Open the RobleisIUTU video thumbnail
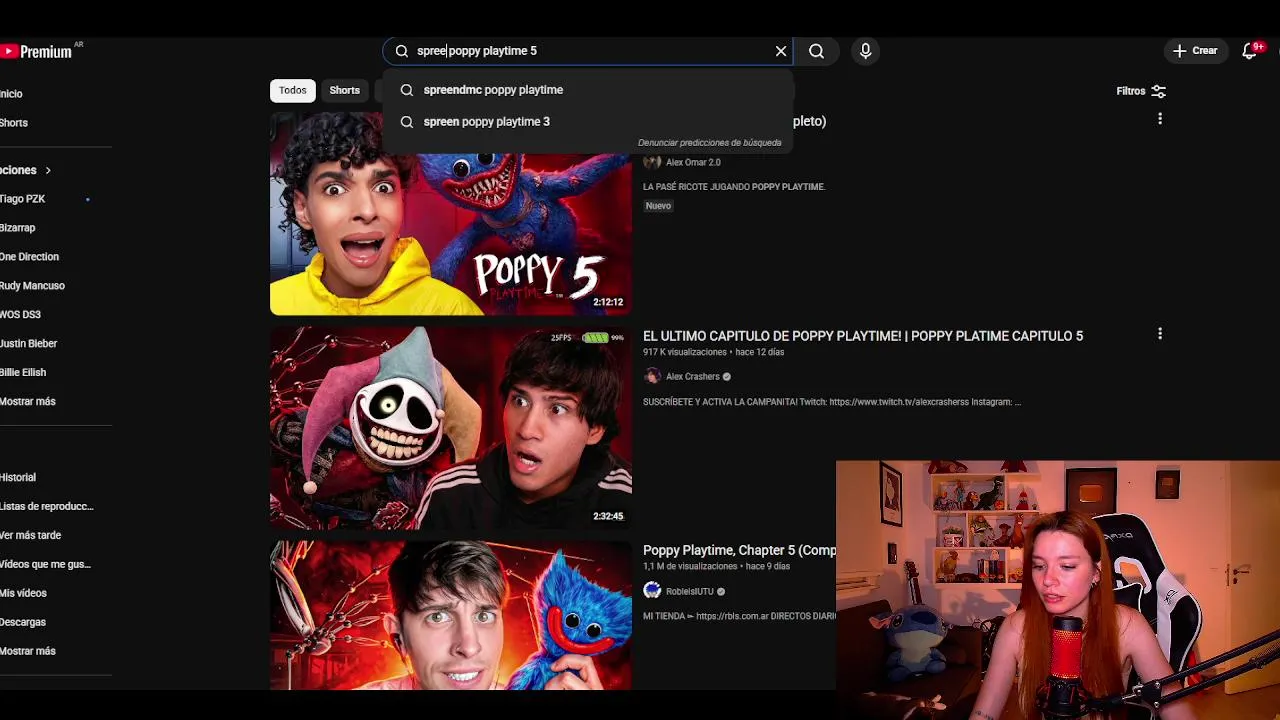Viewport: 1280px width, 720px height. [451, 615]
